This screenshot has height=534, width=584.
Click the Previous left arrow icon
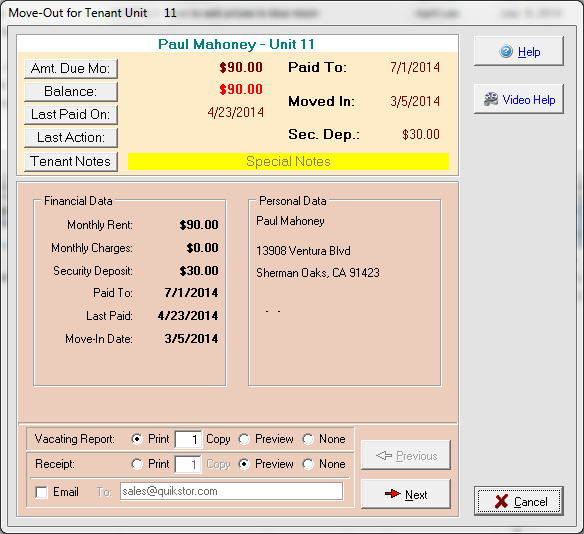pos(384,455)
